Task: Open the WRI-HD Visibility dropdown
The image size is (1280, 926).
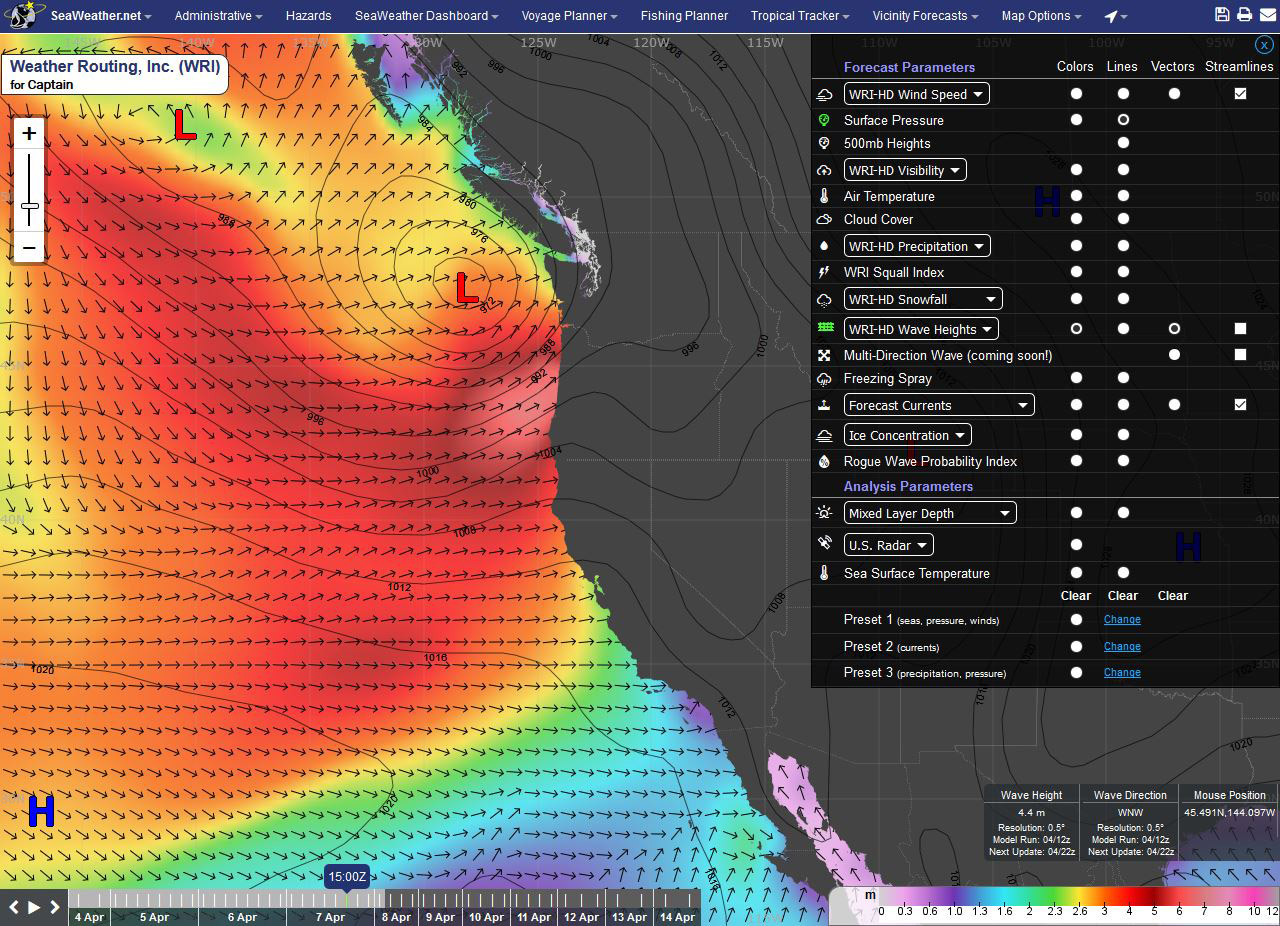Action: coord(905,170)
